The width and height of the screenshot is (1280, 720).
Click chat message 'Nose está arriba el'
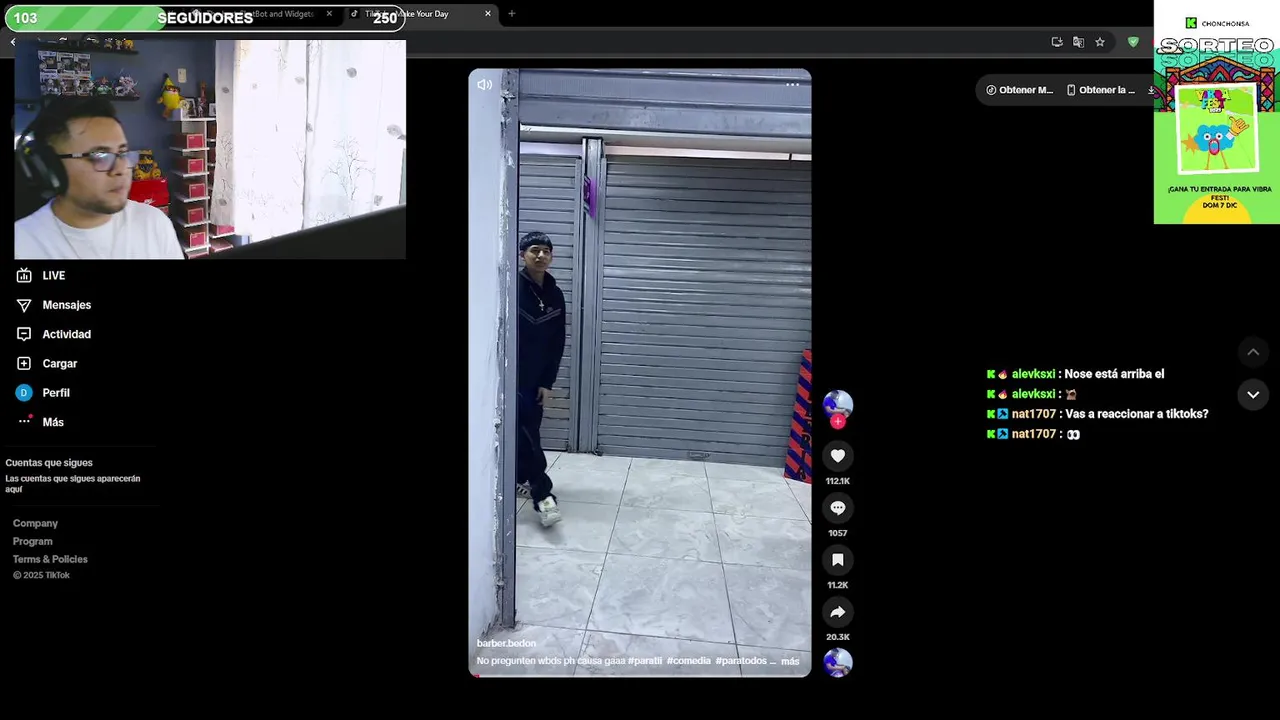pyautogui.click(x=1114, y=374)
